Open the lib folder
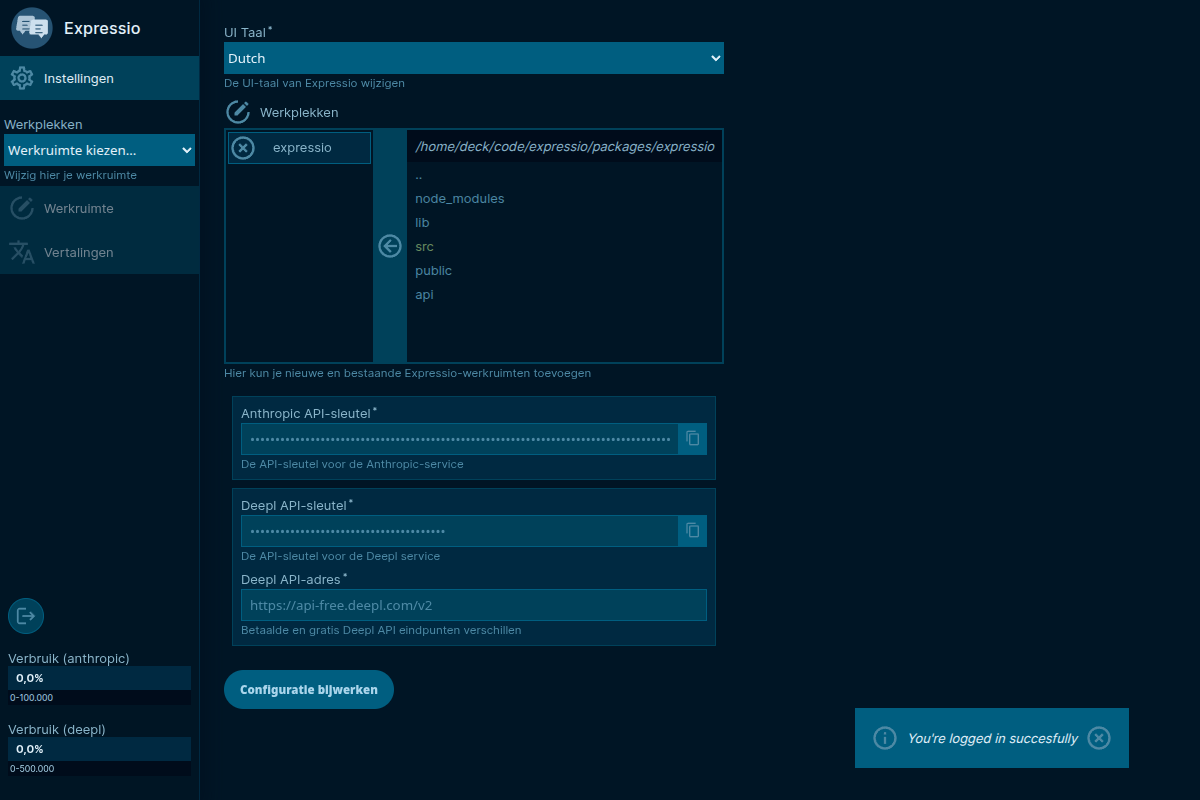This screenshot has width=1200, height=800. 422,223
